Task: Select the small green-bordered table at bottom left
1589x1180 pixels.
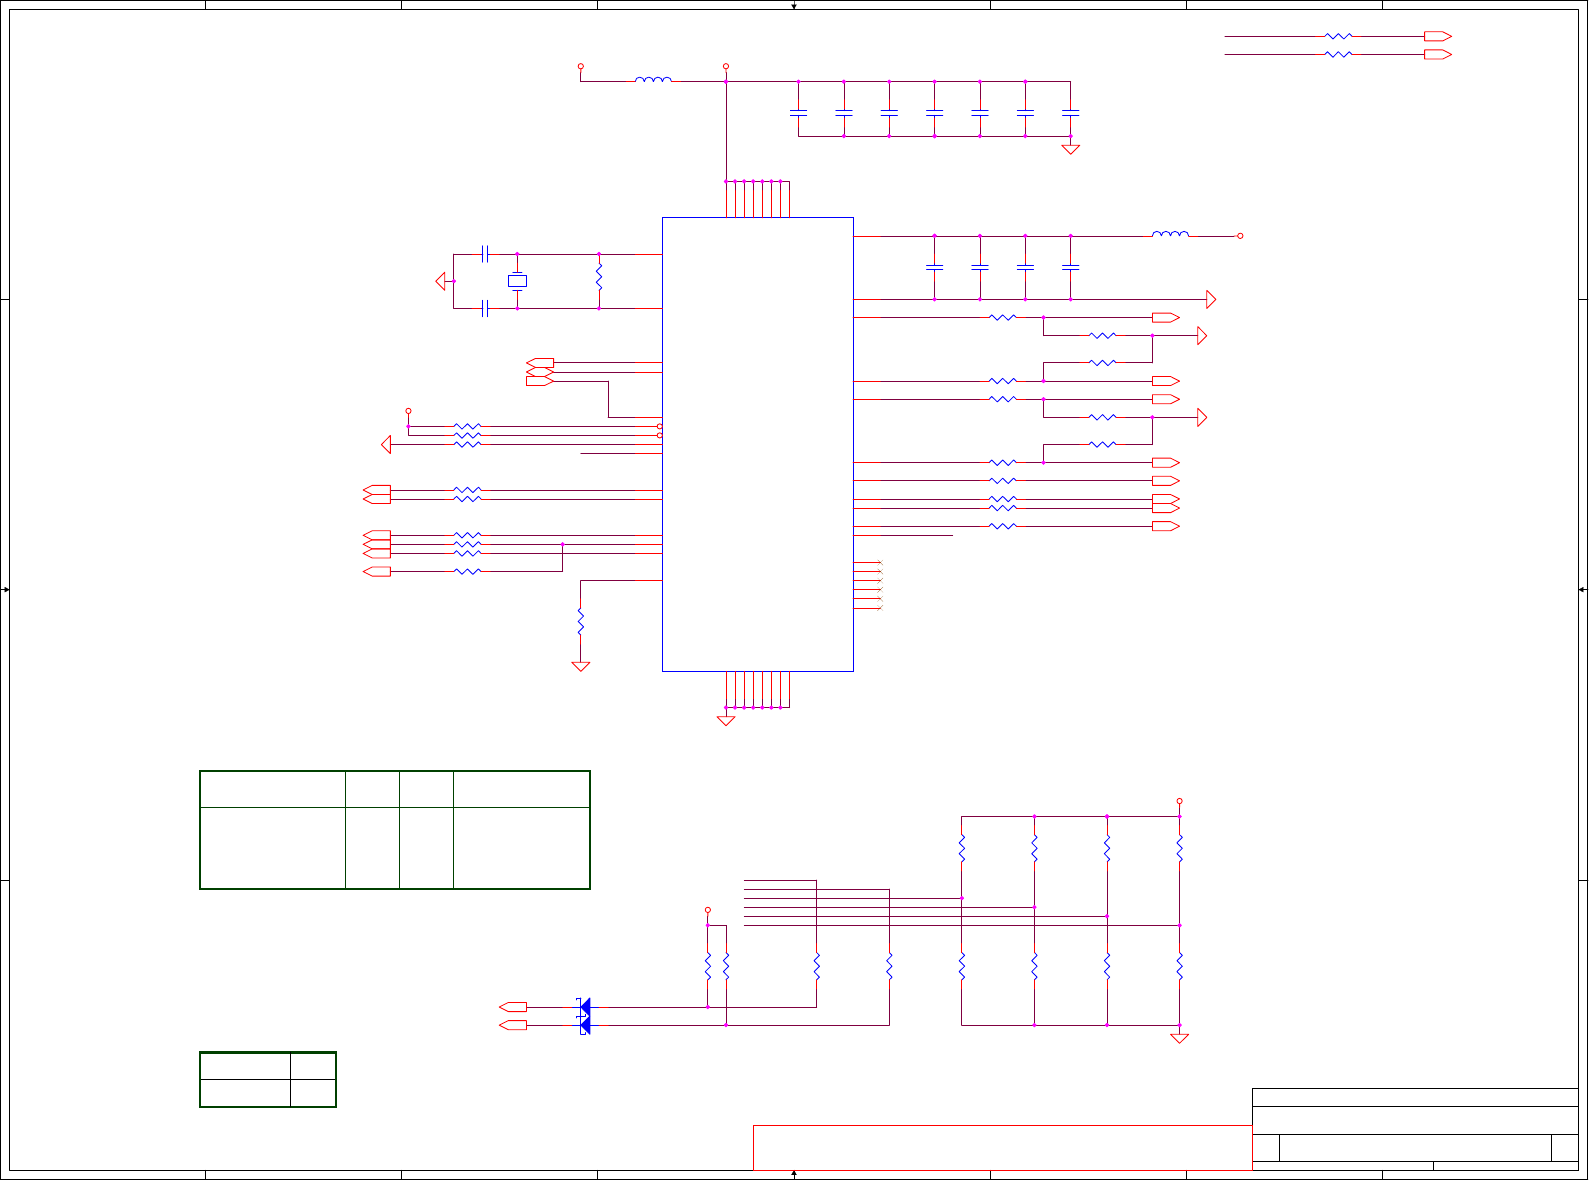Action: click(268, 1080)
